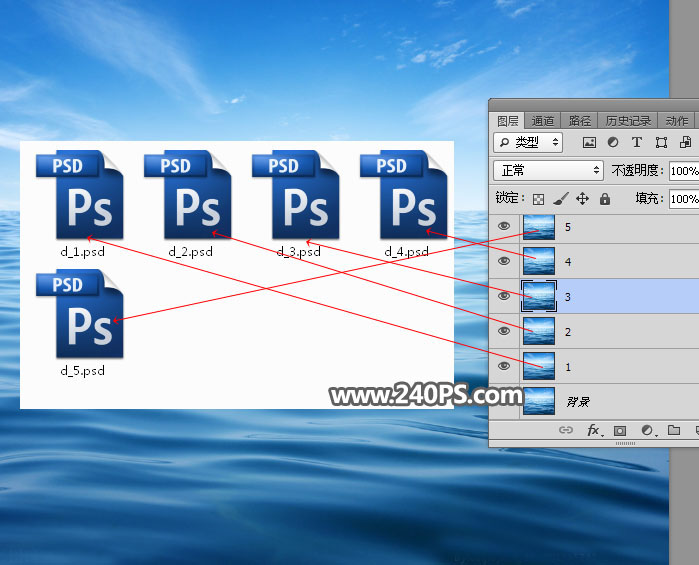
Task: Switch to the 通道 tab
Action: coord(542,121)
